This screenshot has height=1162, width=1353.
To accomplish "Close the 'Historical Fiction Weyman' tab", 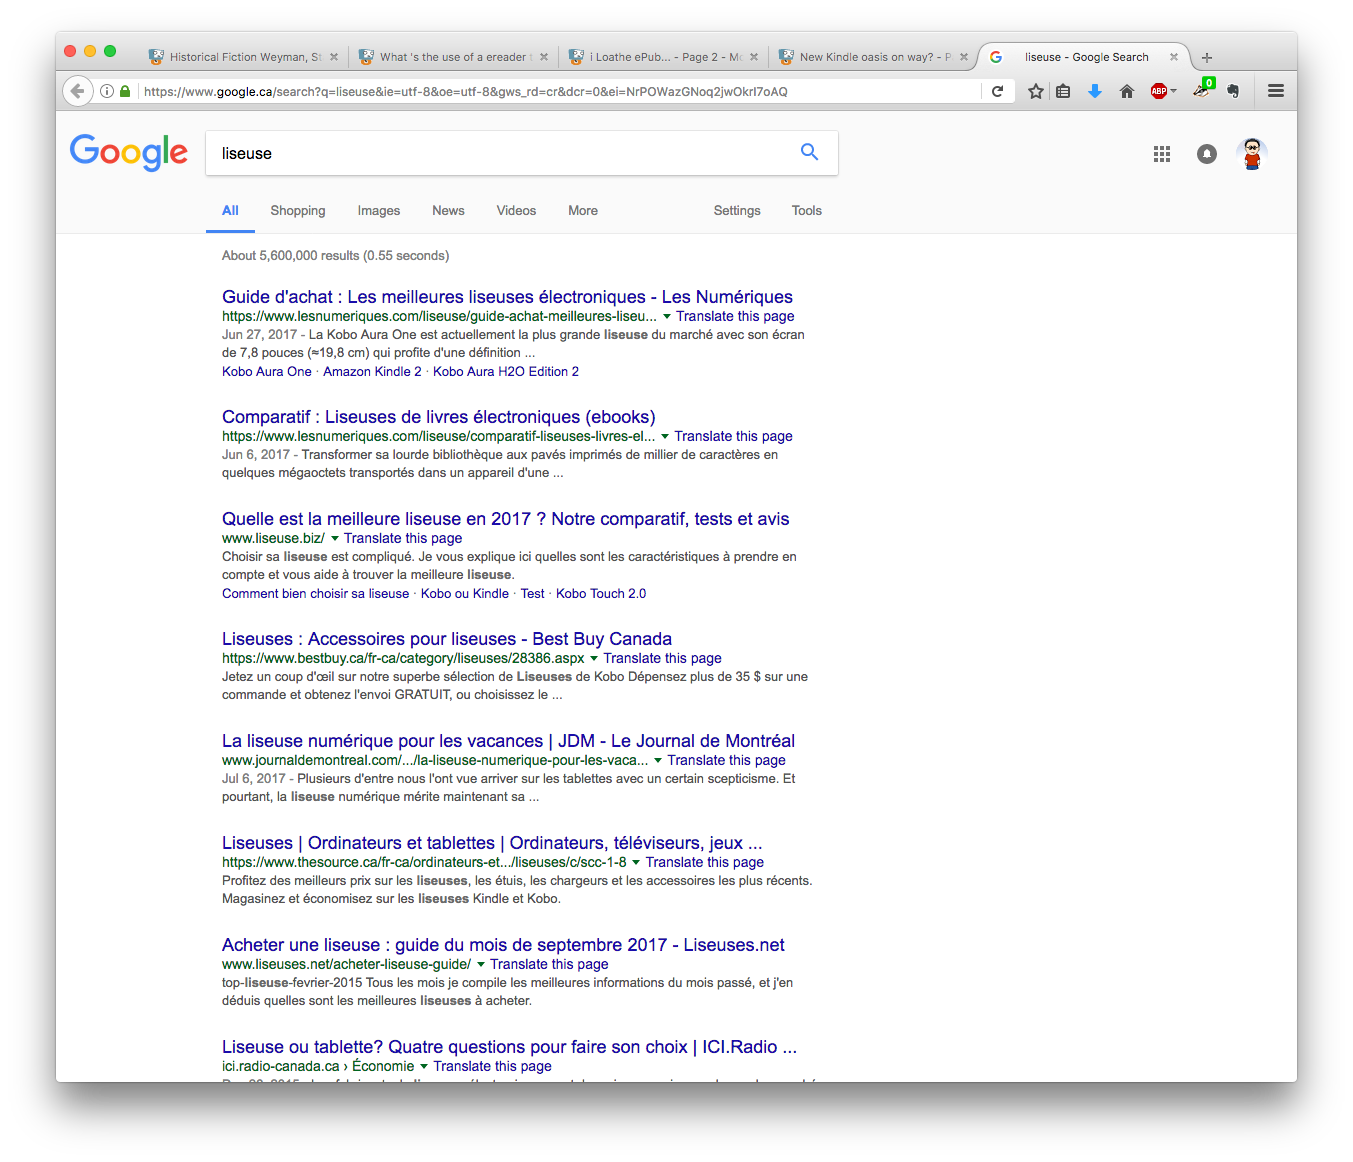I will click(334, 57).
